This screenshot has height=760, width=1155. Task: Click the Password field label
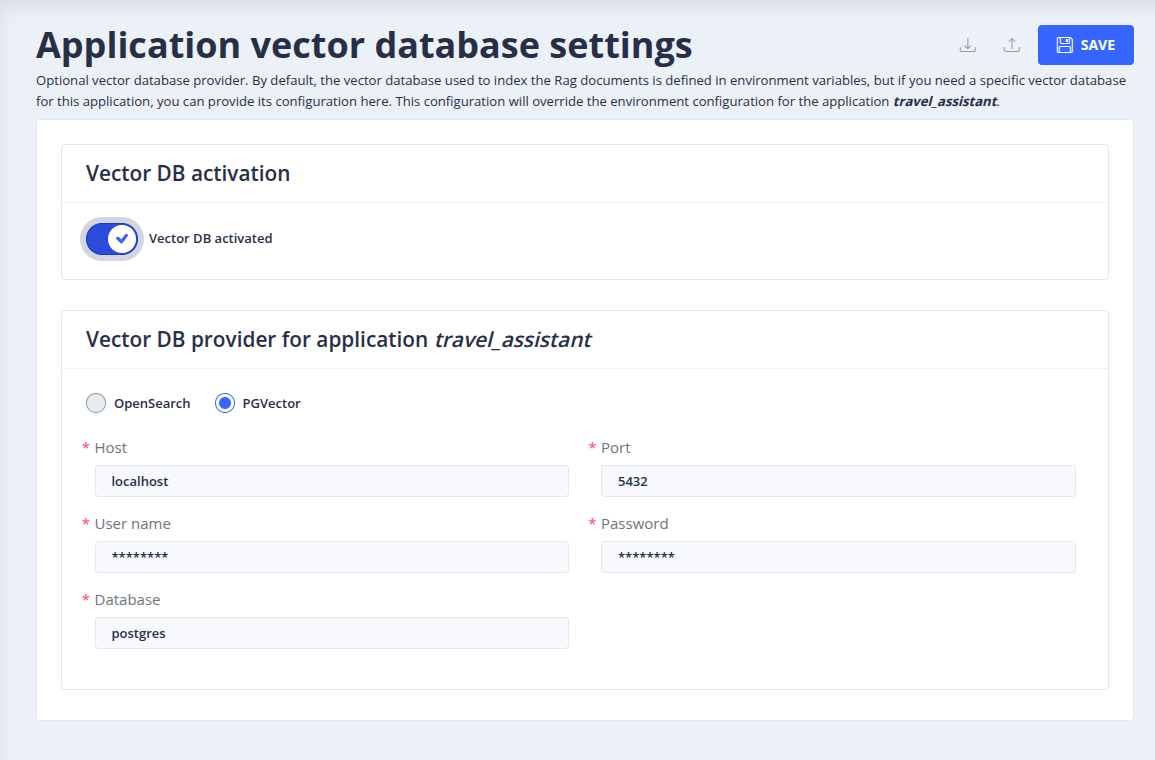coord(634,524)
